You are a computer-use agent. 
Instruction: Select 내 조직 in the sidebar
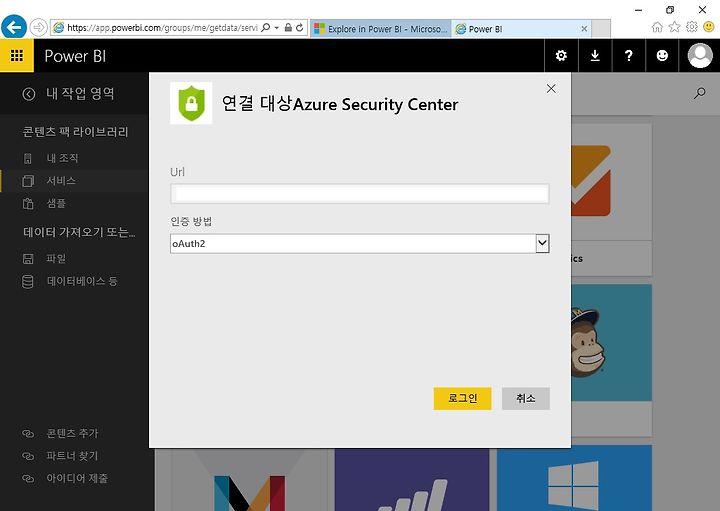(62, 158)
